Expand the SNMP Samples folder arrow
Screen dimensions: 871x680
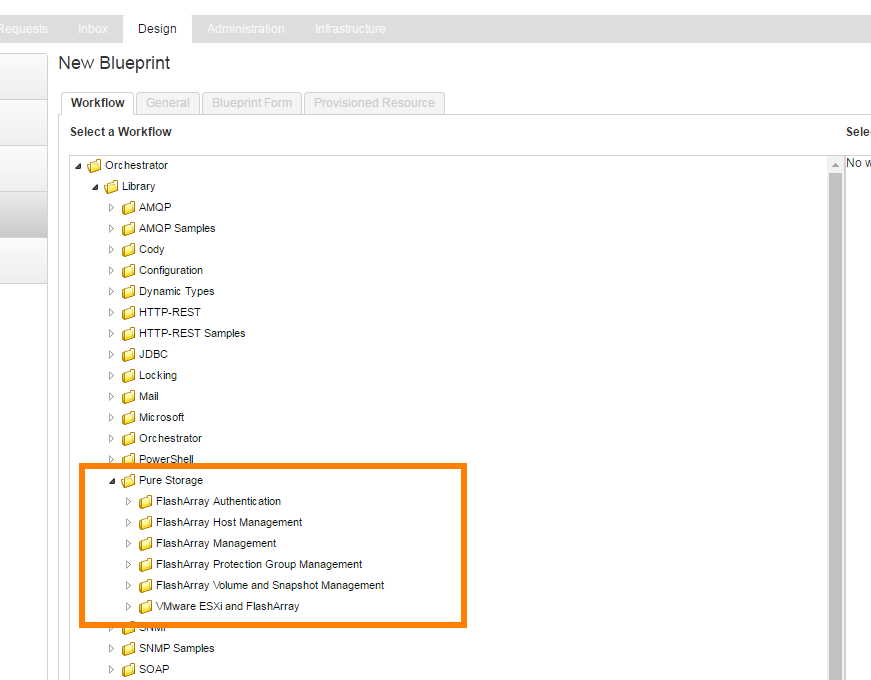tap(111, 648)
